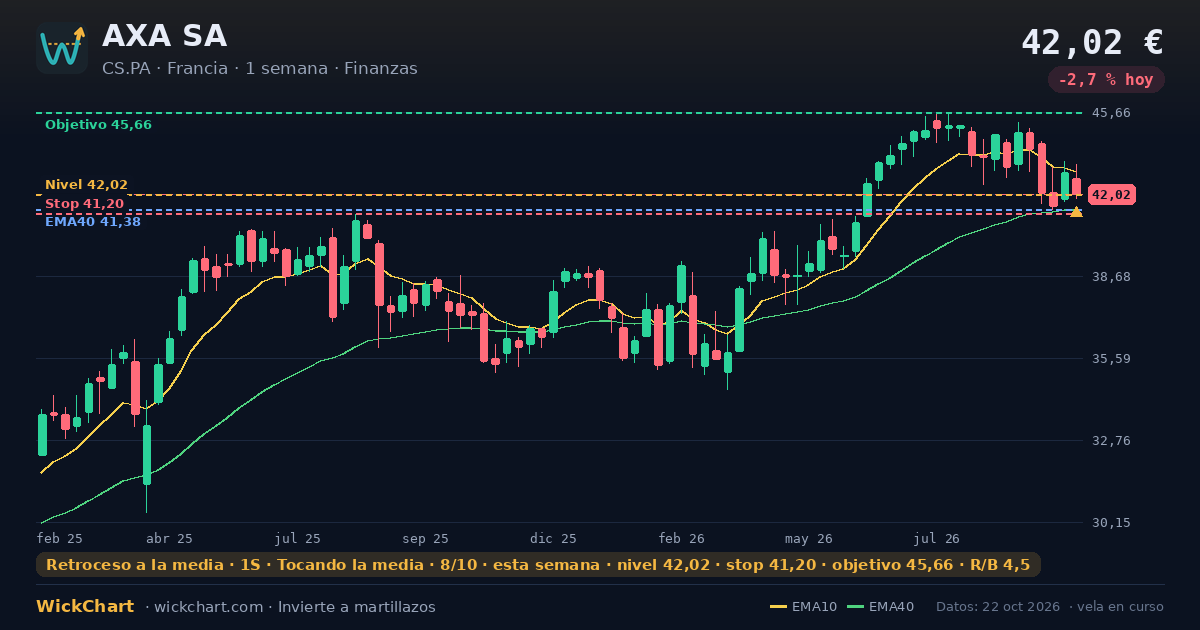The image size is (1200, 630).
Task: Click the "Objetivo 45,66" target label
Action: pos(98,125)
